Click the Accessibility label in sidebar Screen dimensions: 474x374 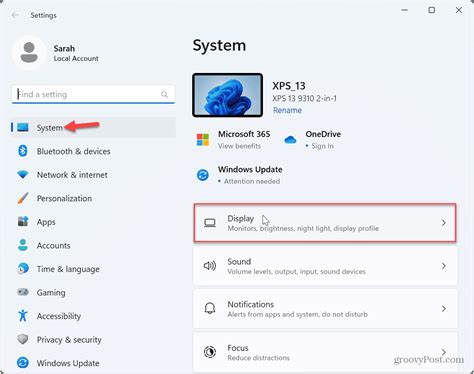(x=59, y=316)
